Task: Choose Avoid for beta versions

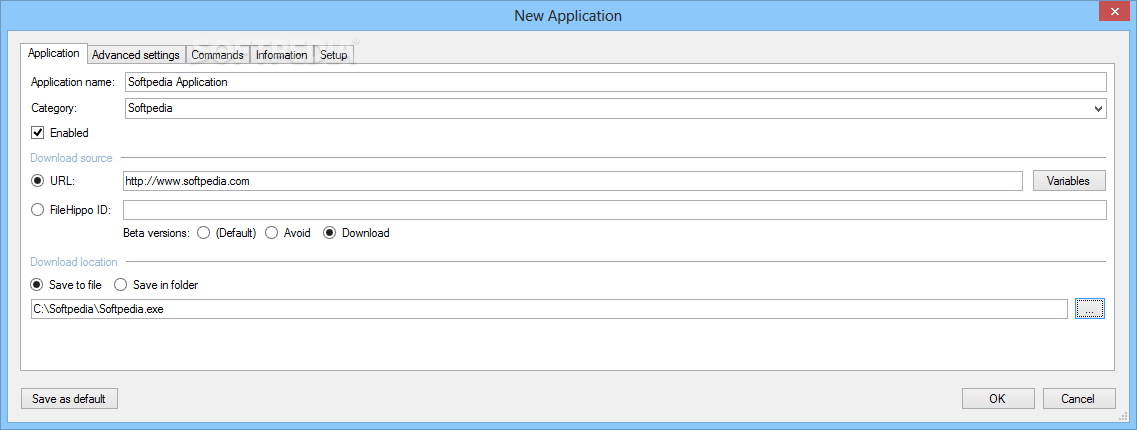Action: [x=272, y=233]
